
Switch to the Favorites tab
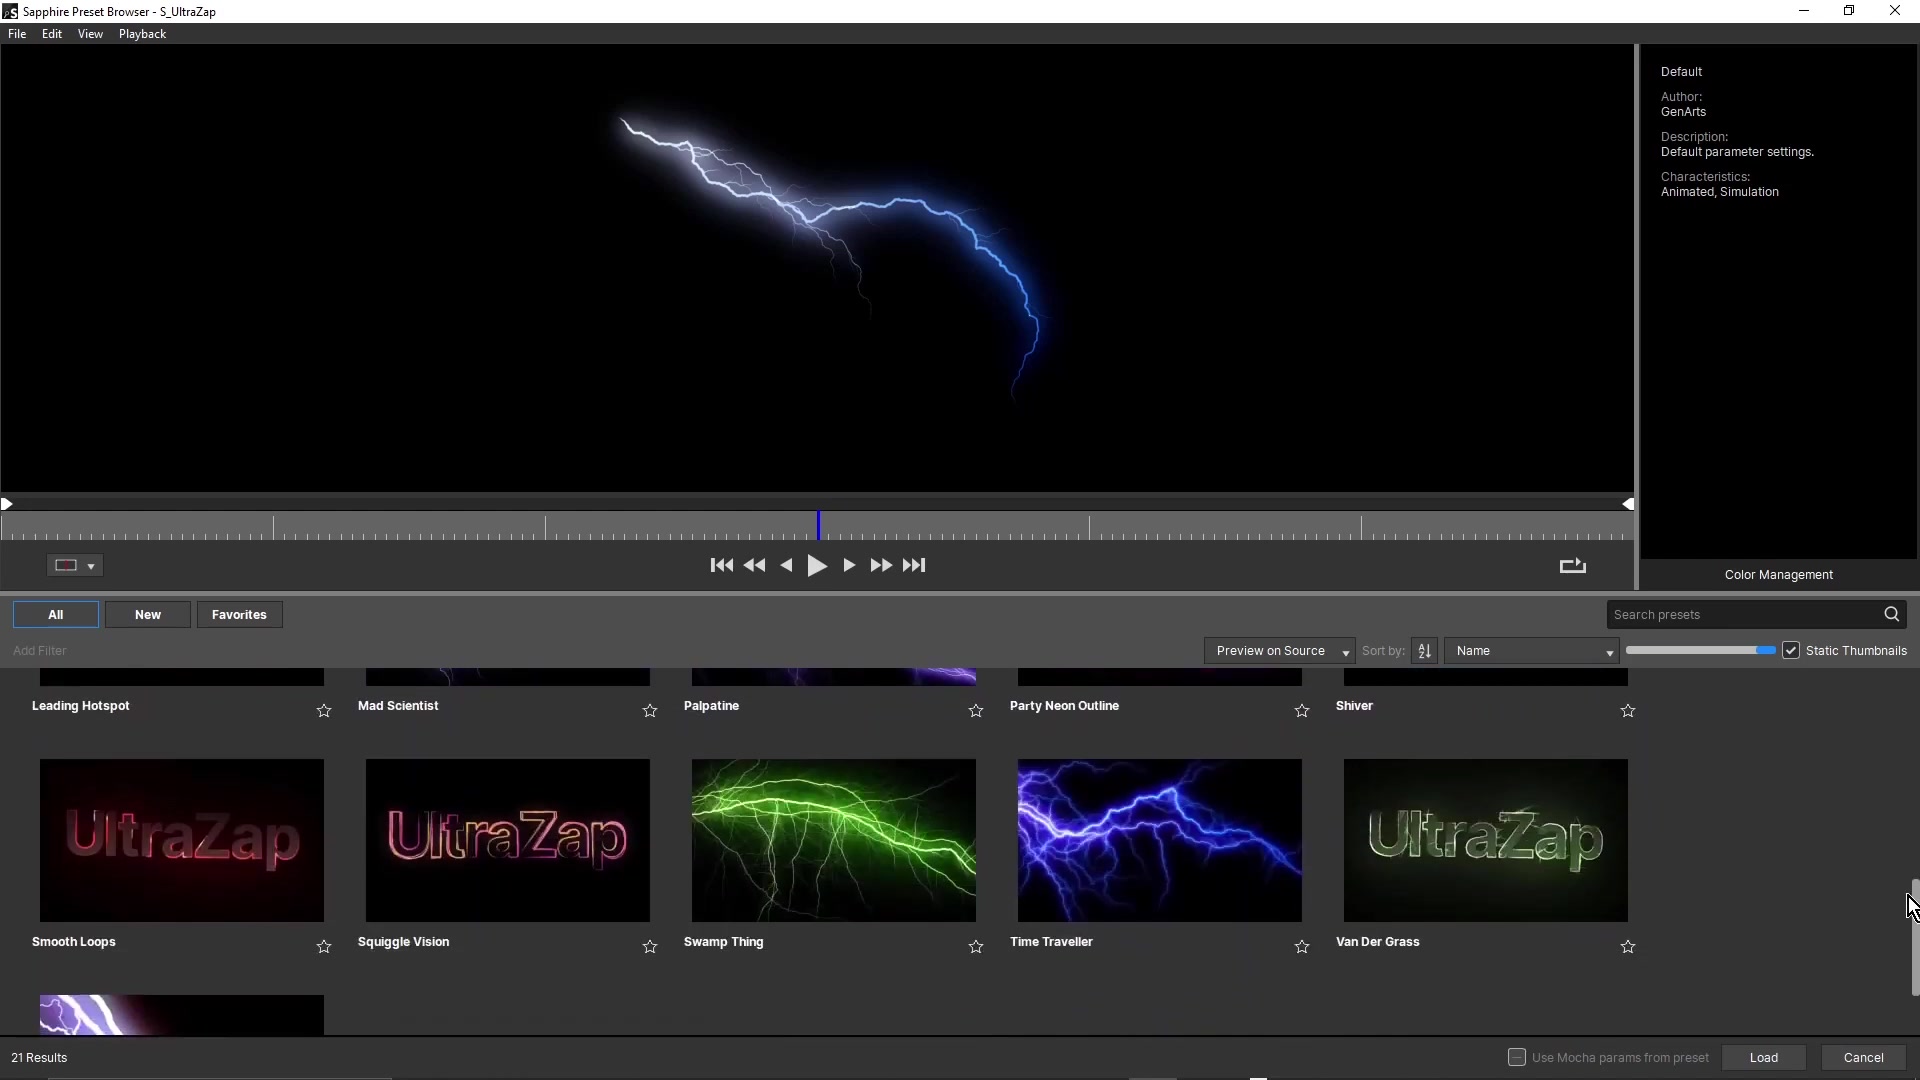point(239,615)
